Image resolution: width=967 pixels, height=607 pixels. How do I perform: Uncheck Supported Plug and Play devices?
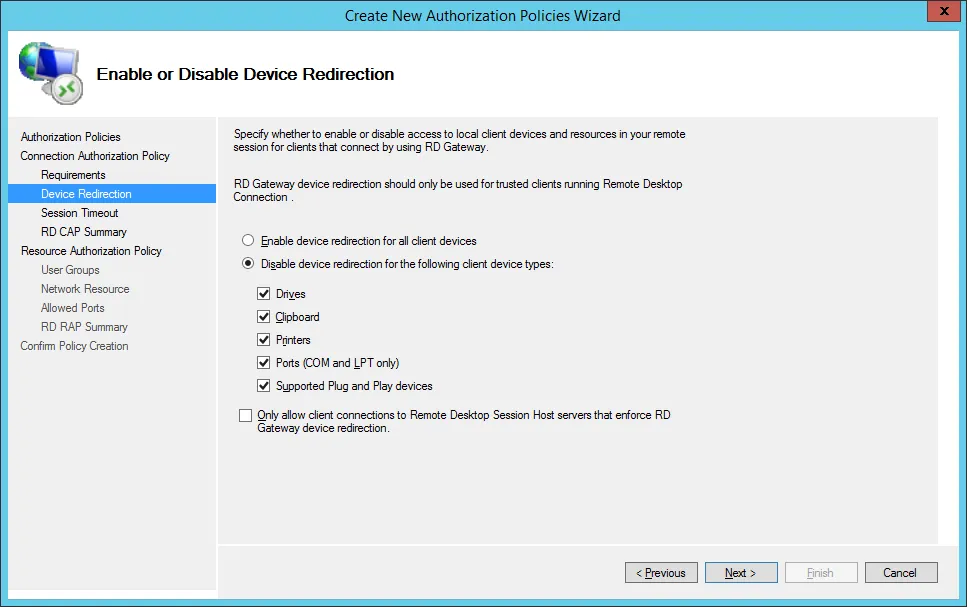[x=264, y=386]
